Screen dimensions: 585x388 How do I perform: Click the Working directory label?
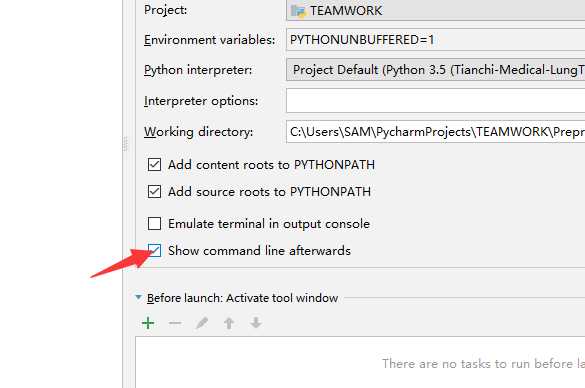click(x=198, y=132)
